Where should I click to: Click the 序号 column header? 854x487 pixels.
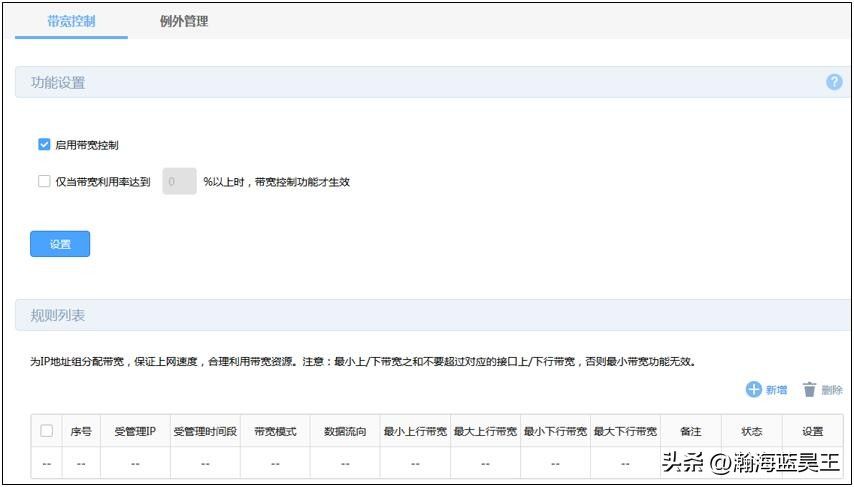point(81,432)
